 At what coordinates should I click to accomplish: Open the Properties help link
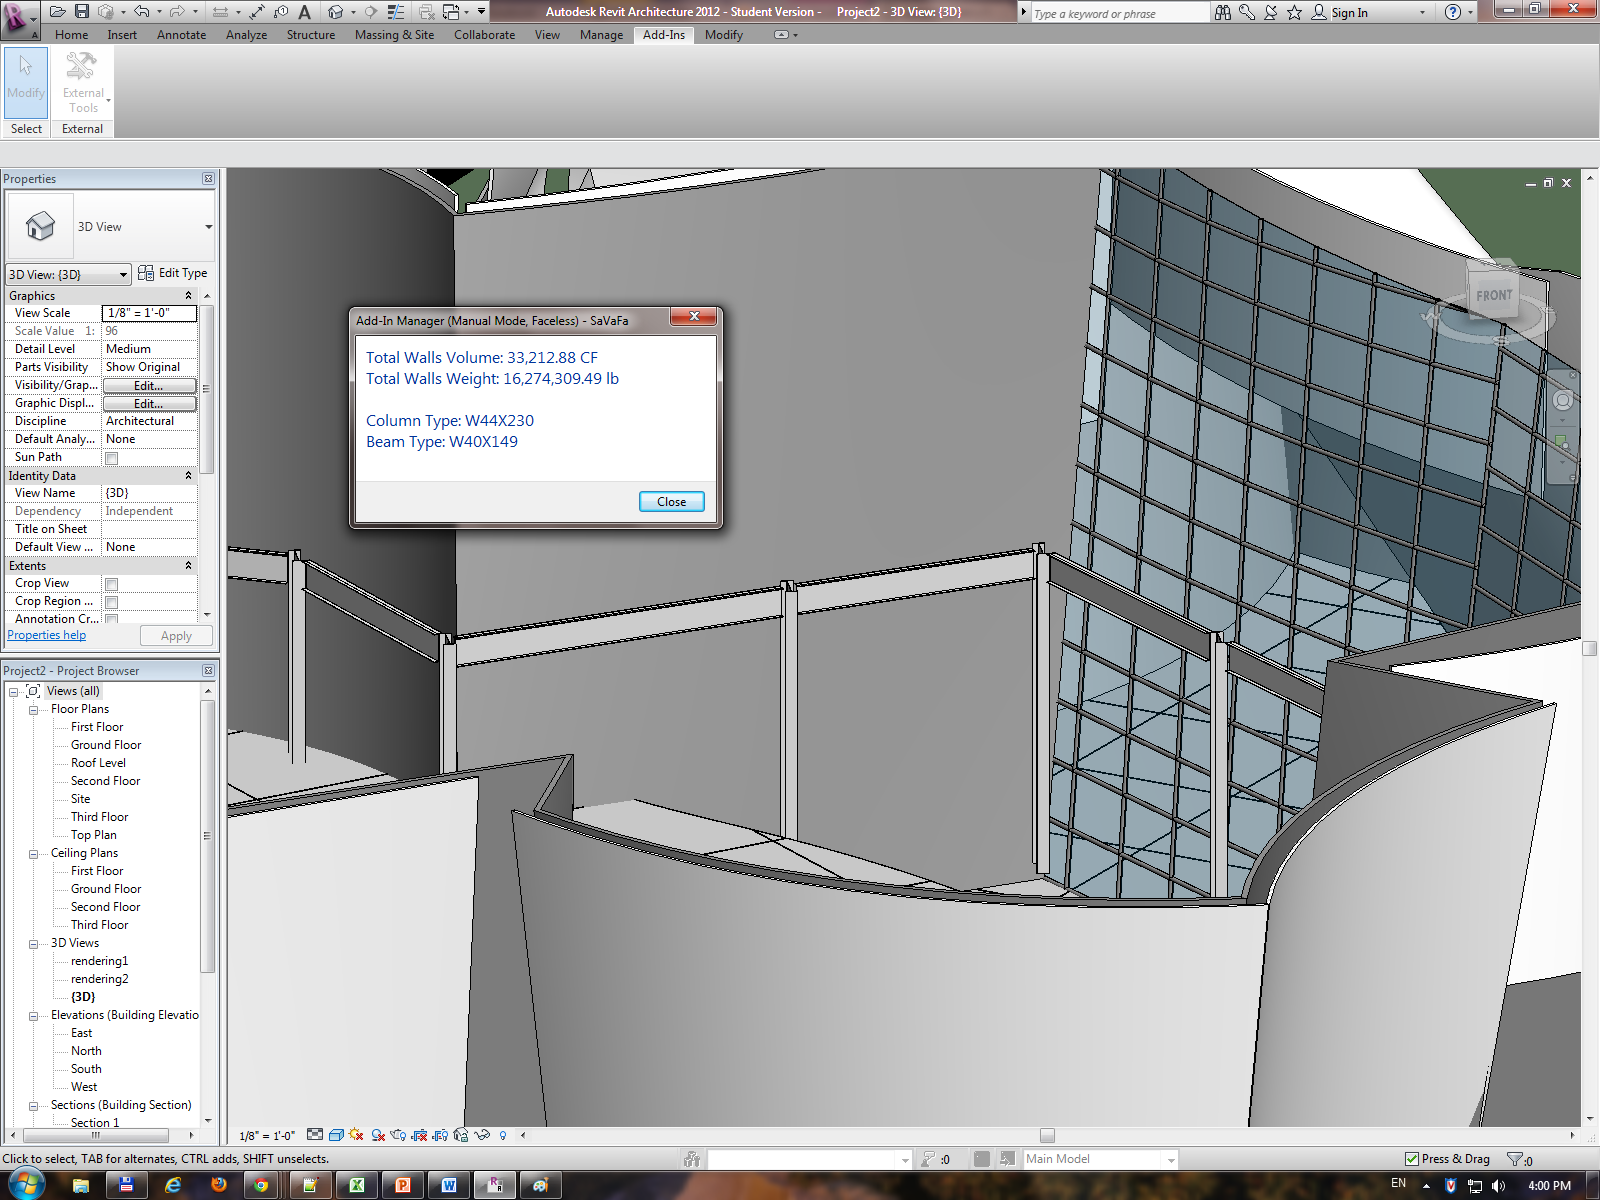(46, 635)
